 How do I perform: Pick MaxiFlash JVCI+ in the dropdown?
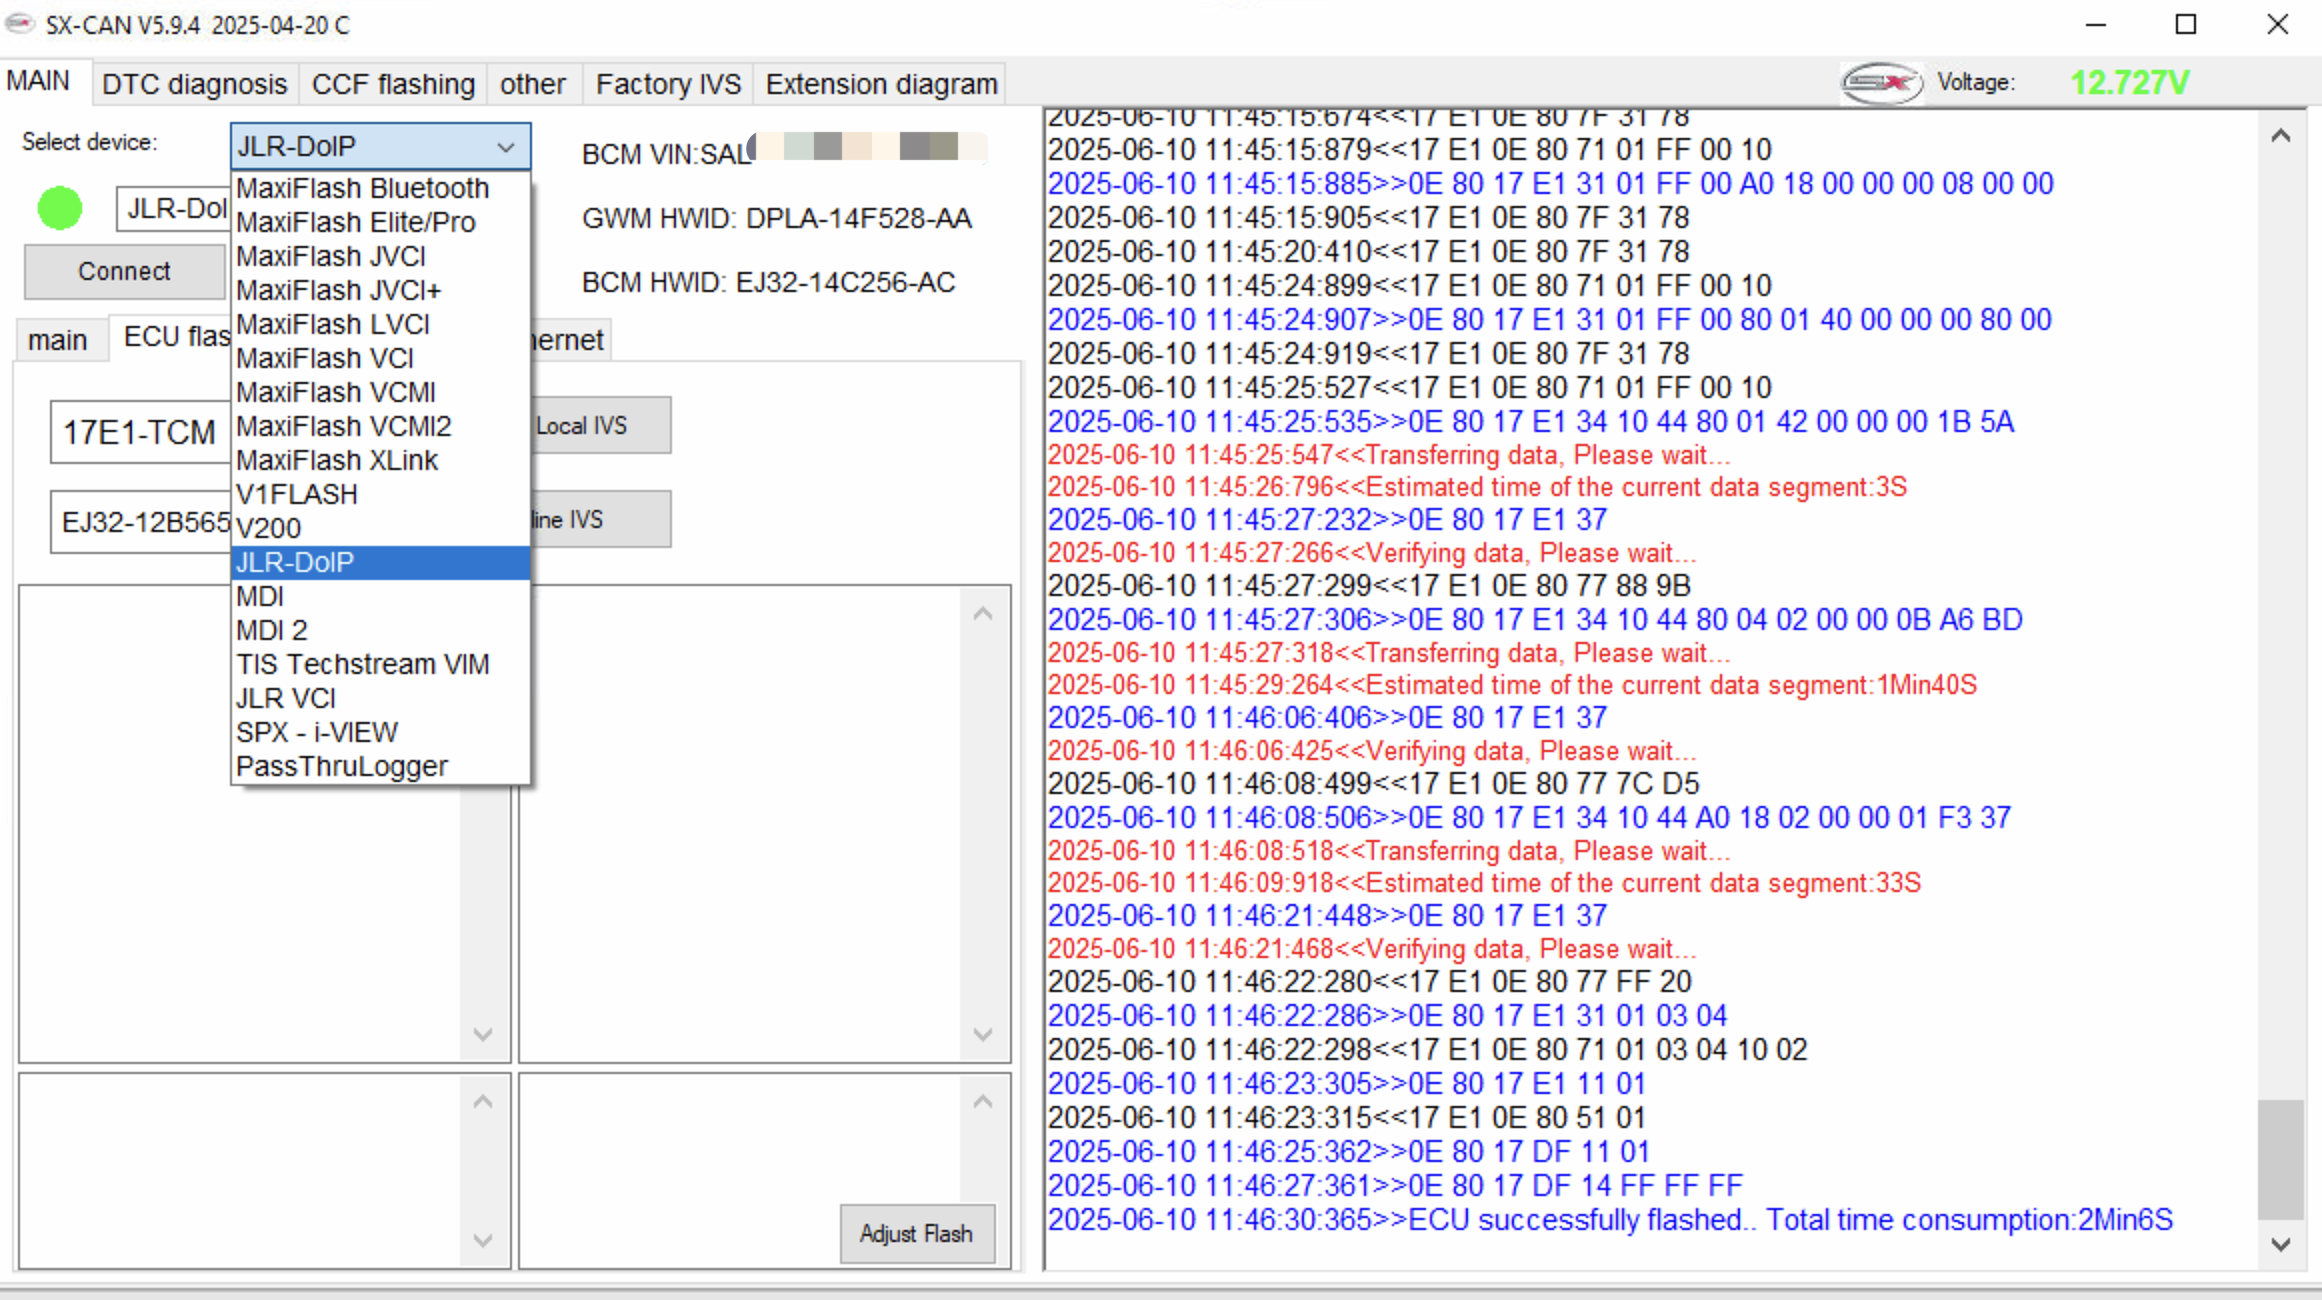click(x=380, y=290)
